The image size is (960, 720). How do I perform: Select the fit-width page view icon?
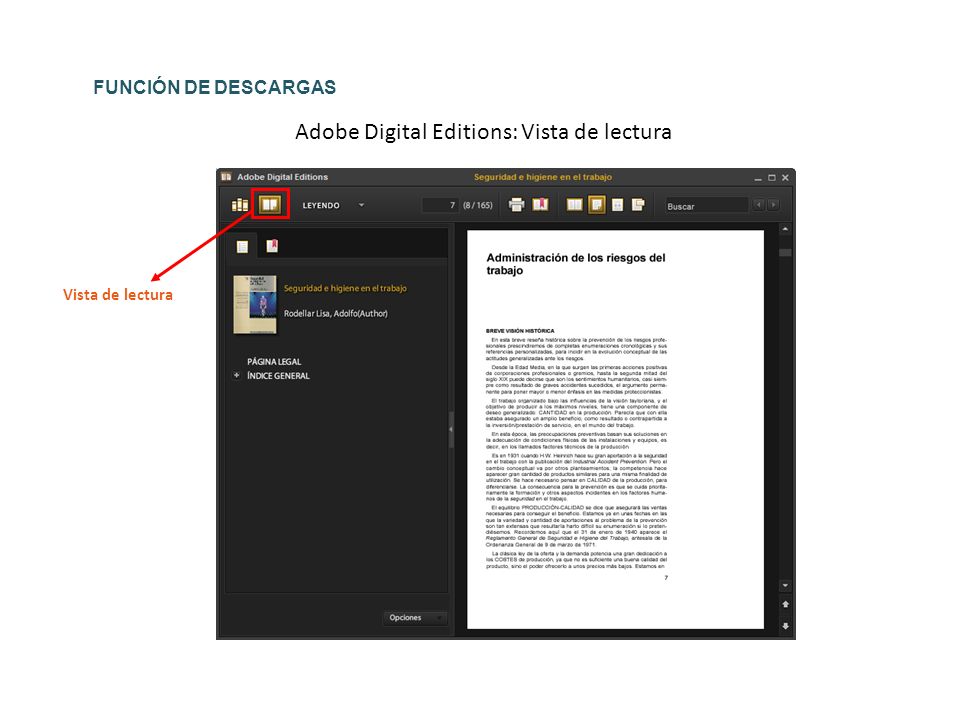coord(617,204)
